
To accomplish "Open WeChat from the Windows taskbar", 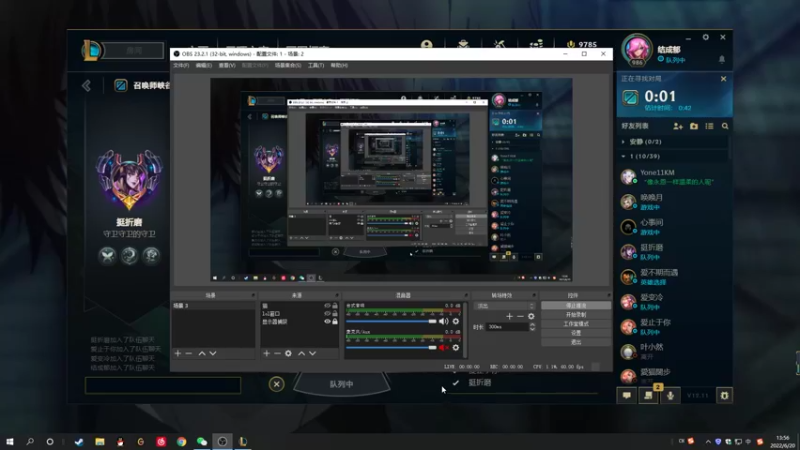I will [x=202, y=442].
